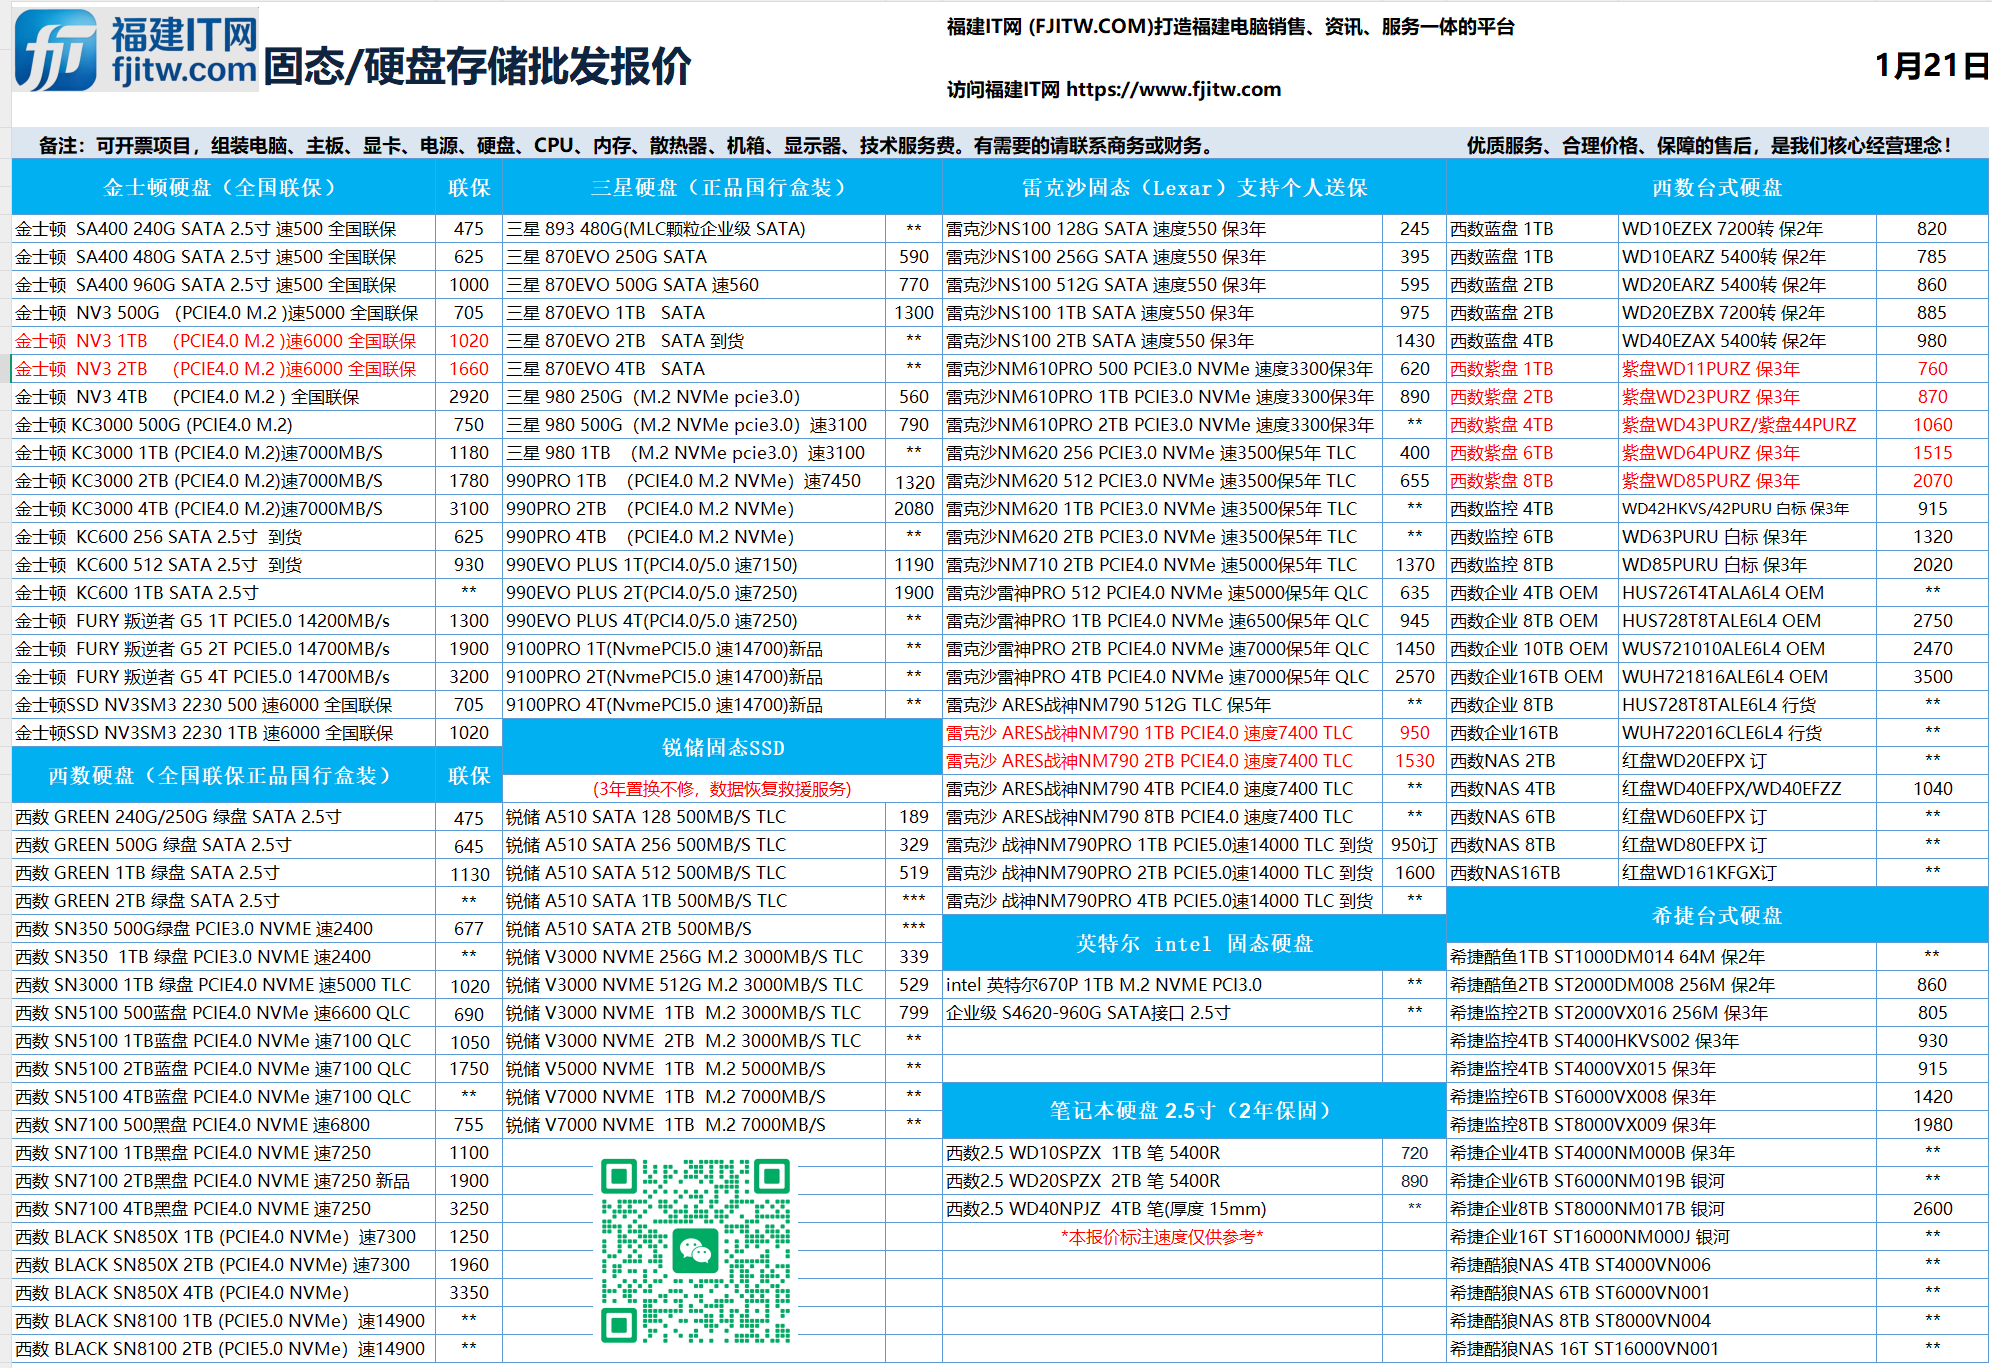
Task: Click the WeChat icon inside QR code
Action: coord(696,1250)
